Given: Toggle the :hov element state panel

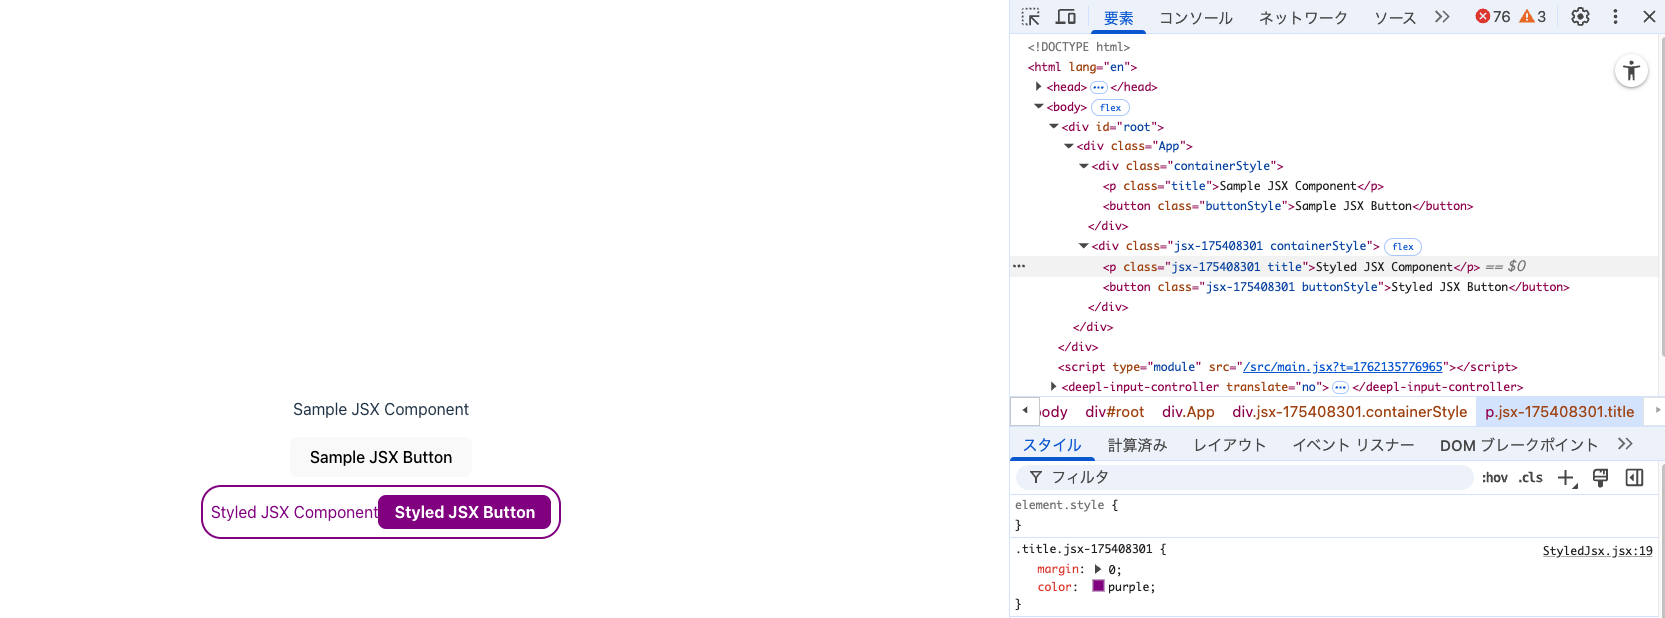Looking at the screenshot, I should (x=1495, y=478).
